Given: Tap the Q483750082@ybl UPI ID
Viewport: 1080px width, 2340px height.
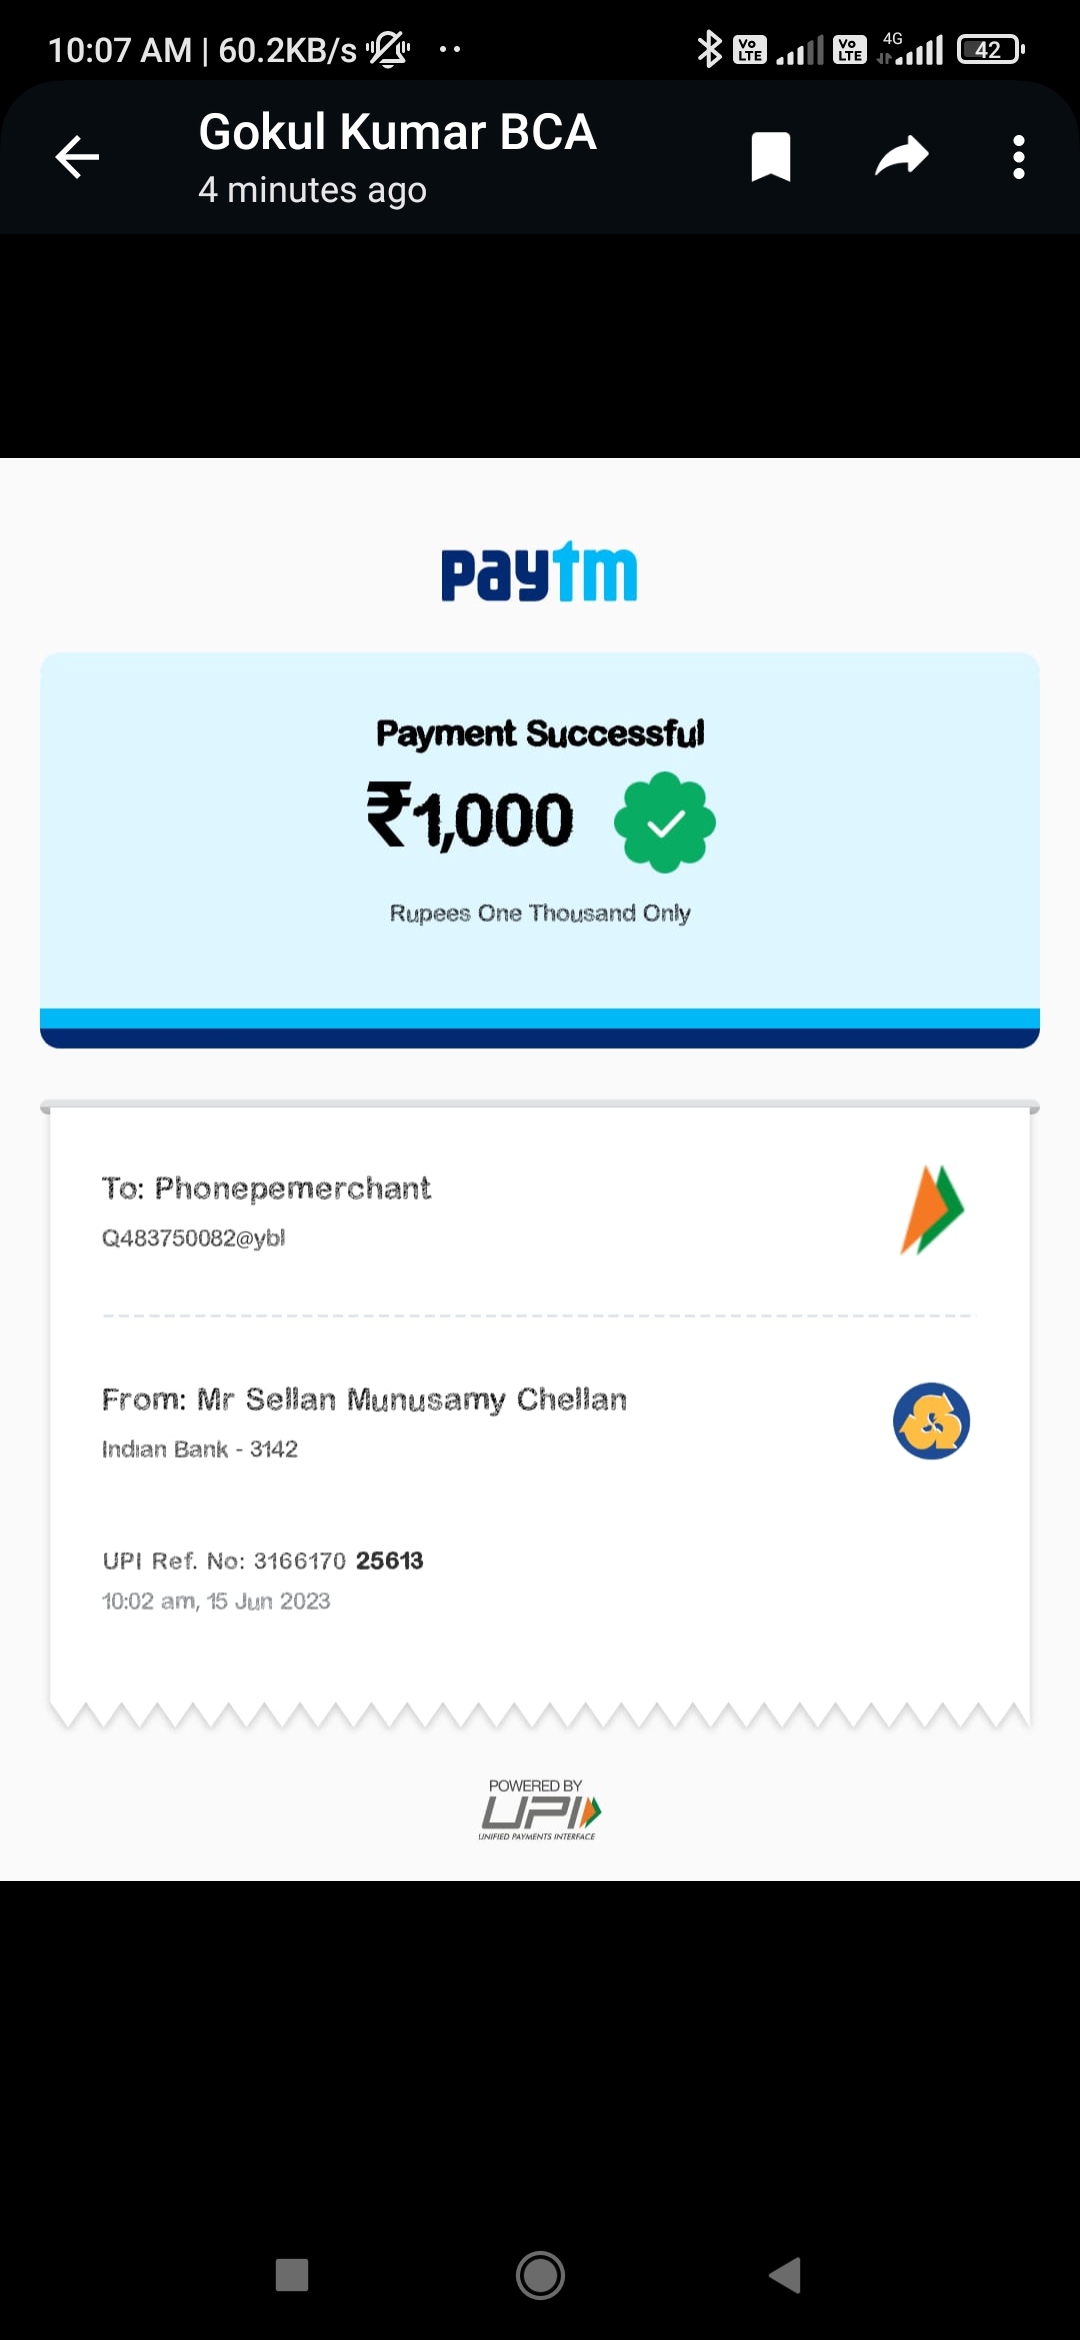Looking at the screenshot, I should coord(193,1238).
